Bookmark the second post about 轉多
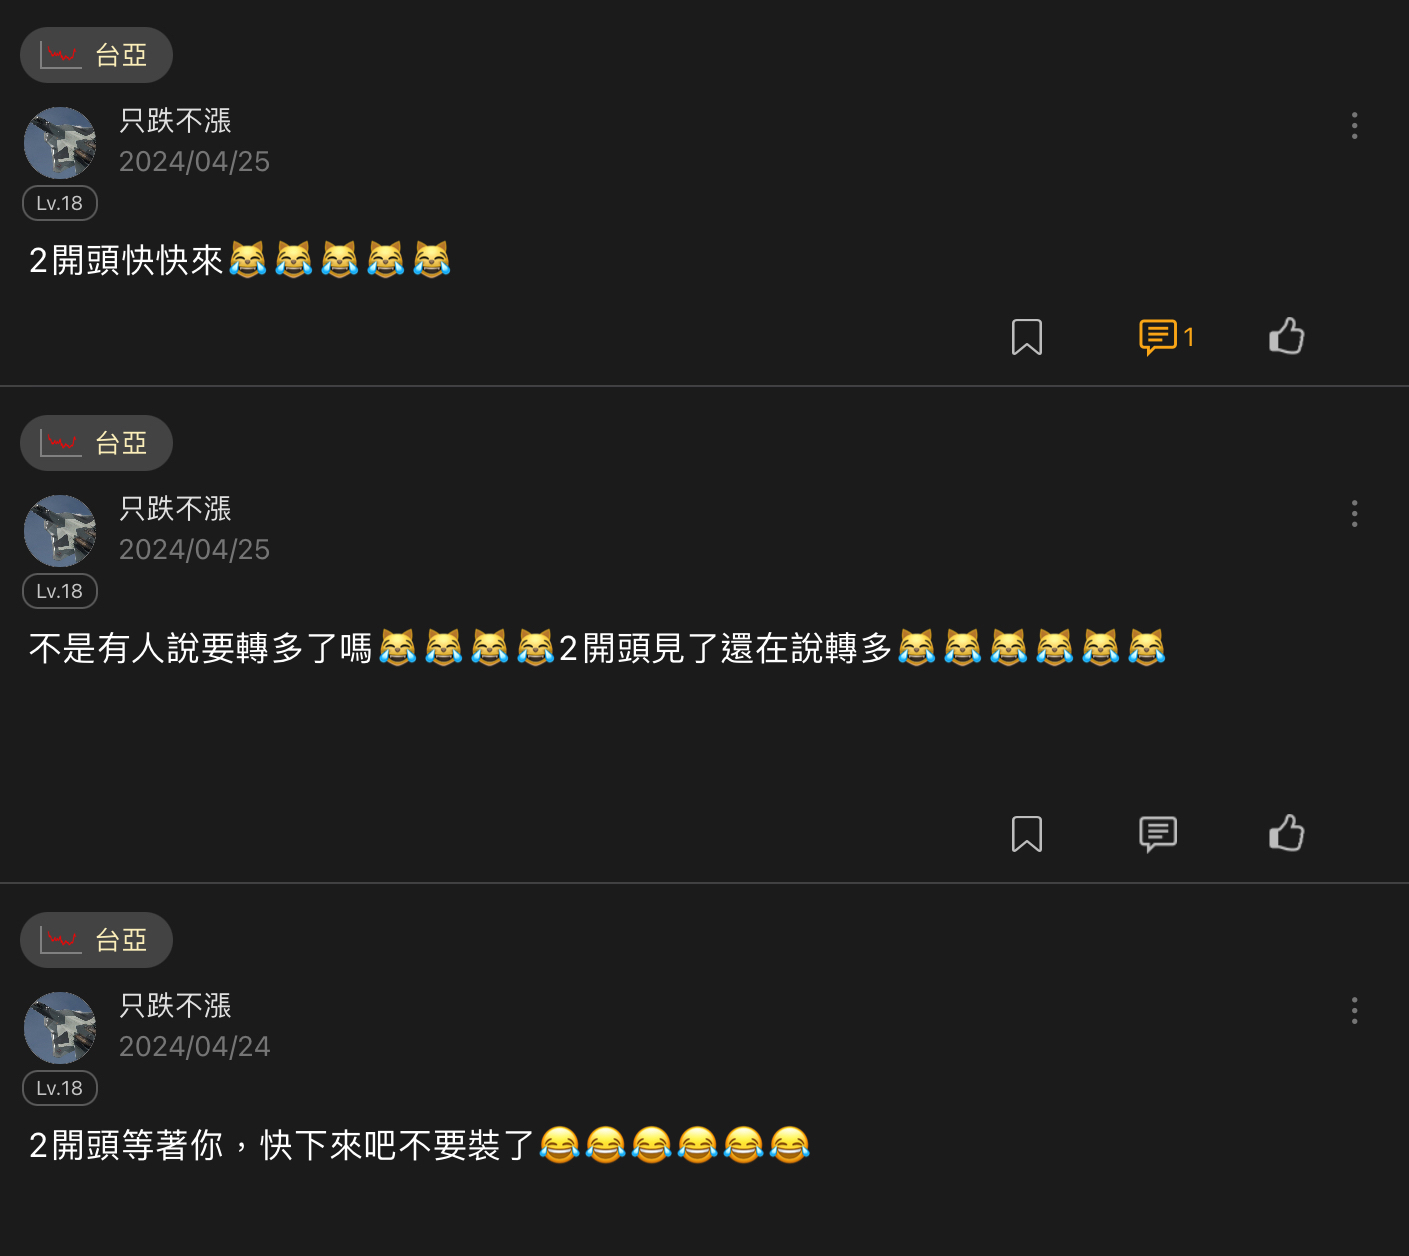The width and height of the screenshot is (1409, 1256). [1027, 834]
